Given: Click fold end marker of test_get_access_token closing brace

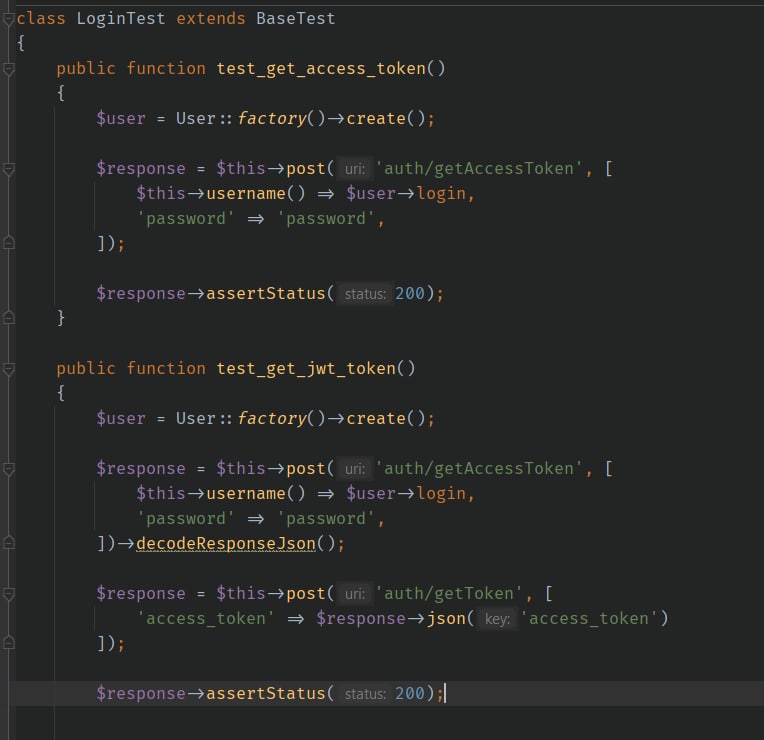Looking at the screenshot, I should 8,317.
